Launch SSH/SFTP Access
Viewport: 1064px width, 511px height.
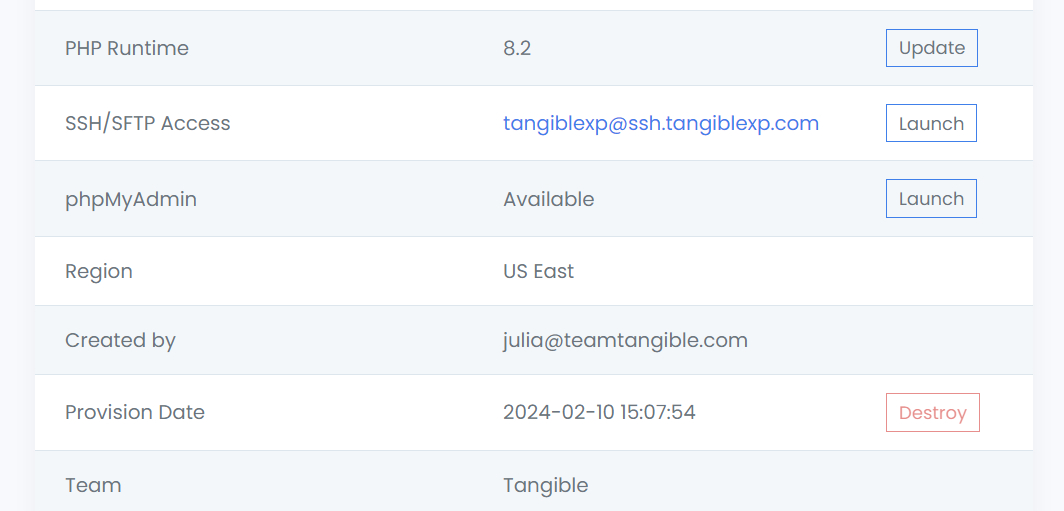931,124
